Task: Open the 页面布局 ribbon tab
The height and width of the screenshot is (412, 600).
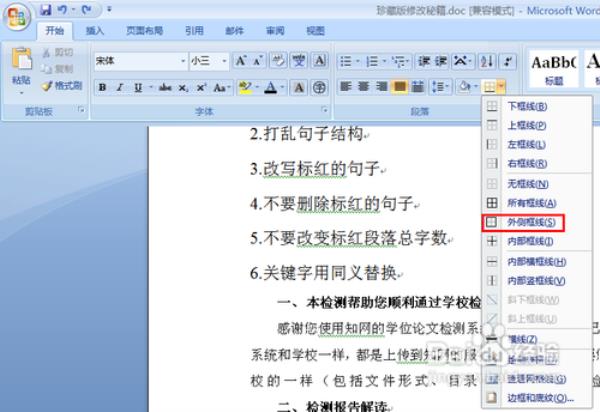Action: (x=145, y=31)
